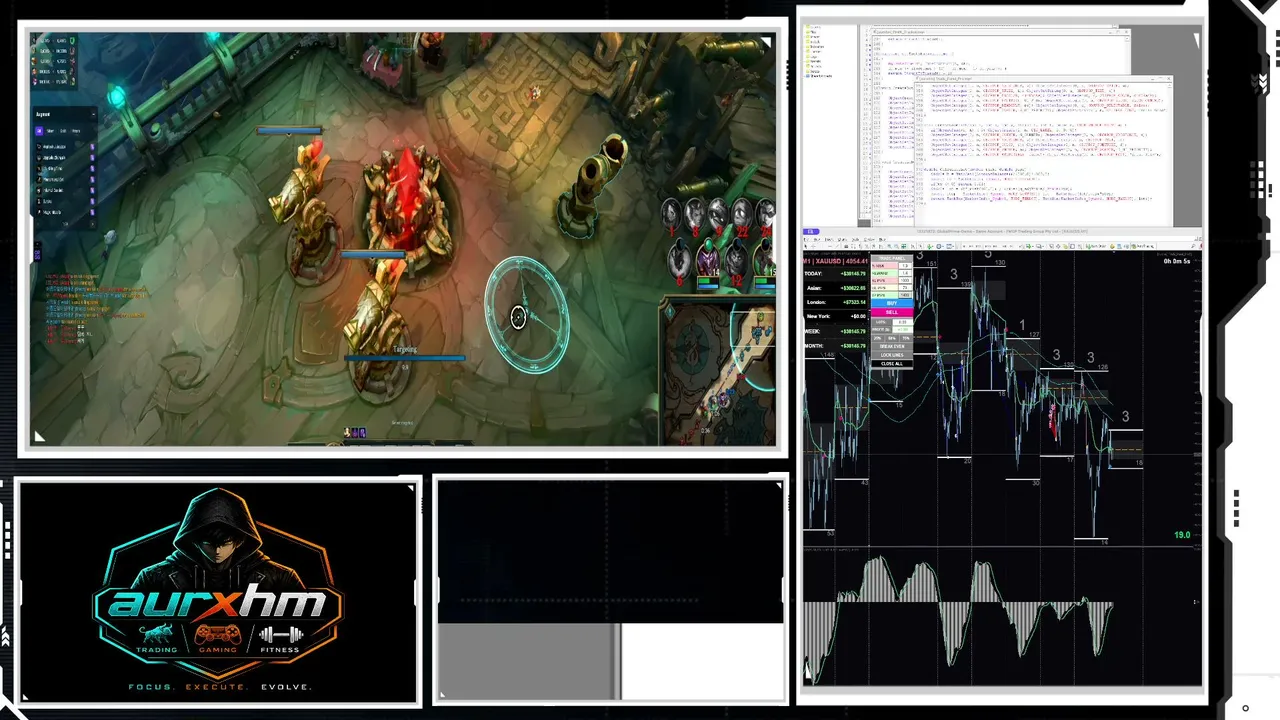This screenshot has width=1280, height=720.
Task: Click champion portrait with respawn timer 8
Action: point(695,213)
